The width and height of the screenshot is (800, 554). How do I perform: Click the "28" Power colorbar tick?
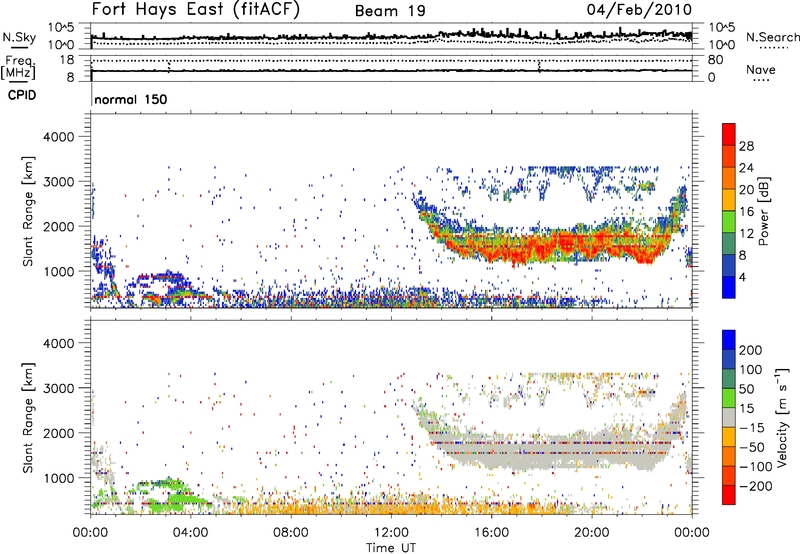point(746,146)
